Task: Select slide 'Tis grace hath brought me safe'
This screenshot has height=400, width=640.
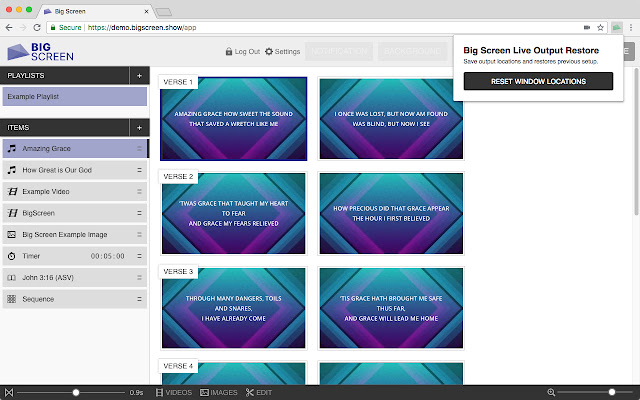Action: point(391,308)
